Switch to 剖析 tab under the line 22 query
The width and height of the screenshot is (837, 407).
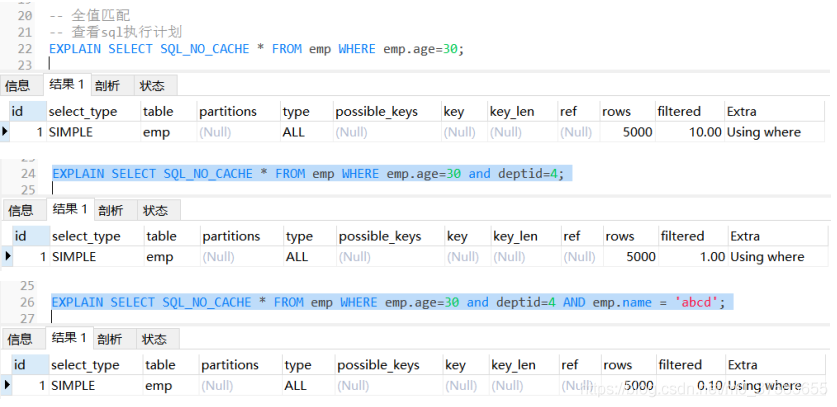[x=107, y=86]
